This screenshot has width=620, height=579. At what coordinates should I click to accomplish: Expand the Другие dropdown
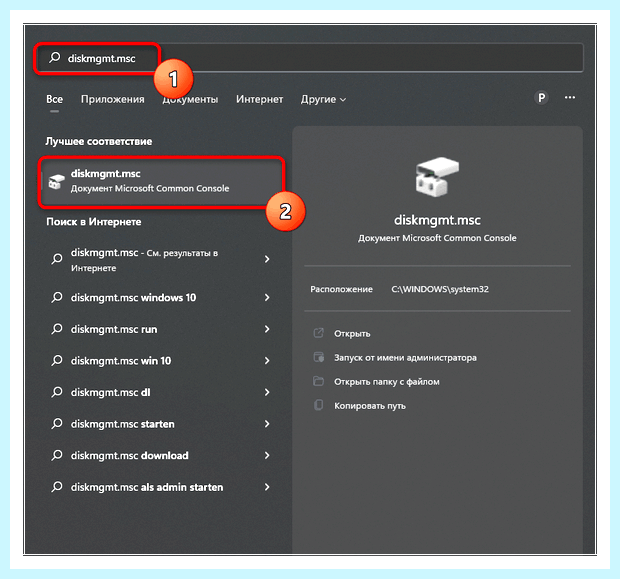(x=323, y=99)
